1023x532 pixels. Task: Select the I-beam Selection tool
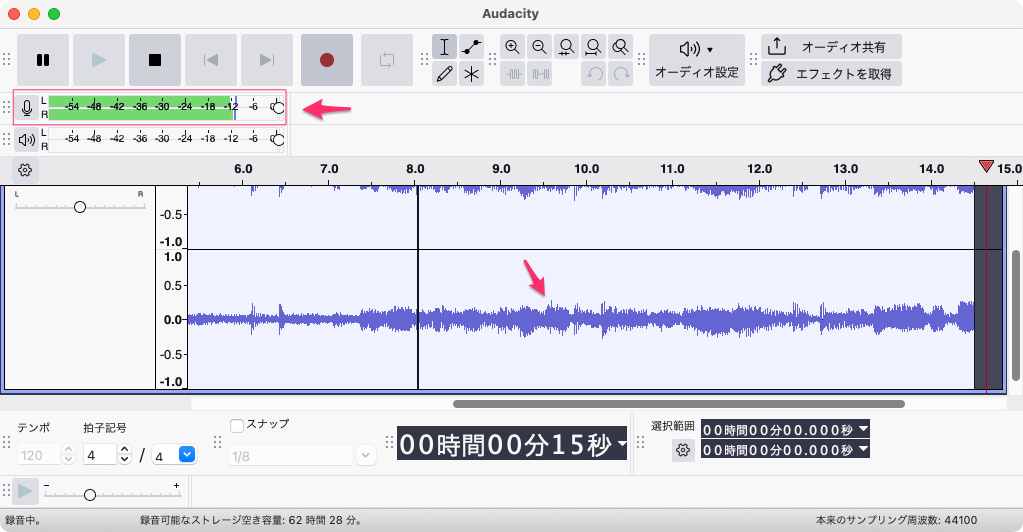click(445, 47)
